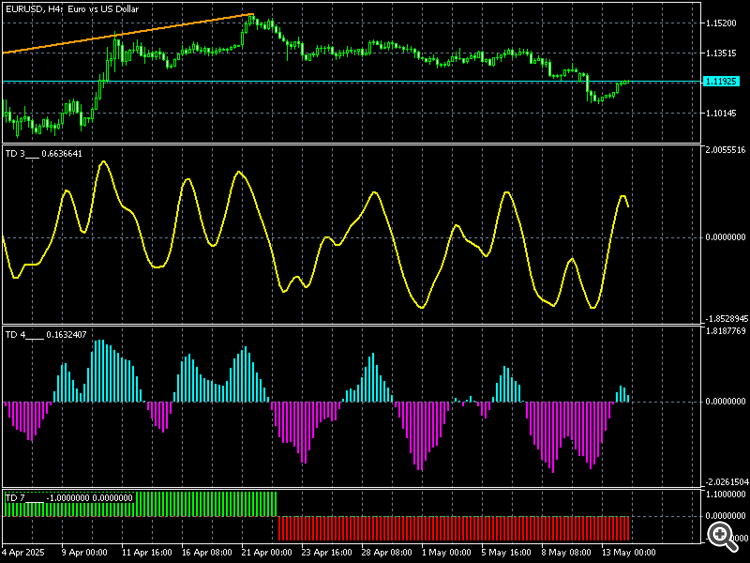Click the 16 Apr 08:00 time label
Screen dimensions: 750x563
(207, 552)
